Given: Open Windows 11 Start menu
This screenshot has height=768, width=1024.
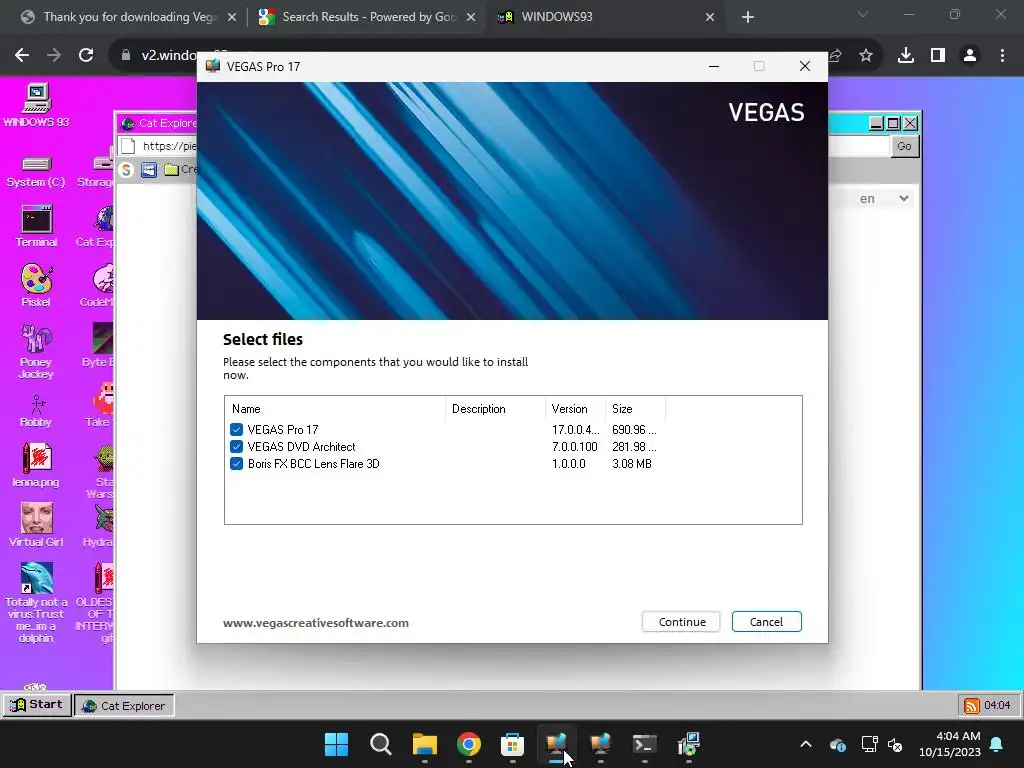Looking at the screenshot, I should pos(337,744).
